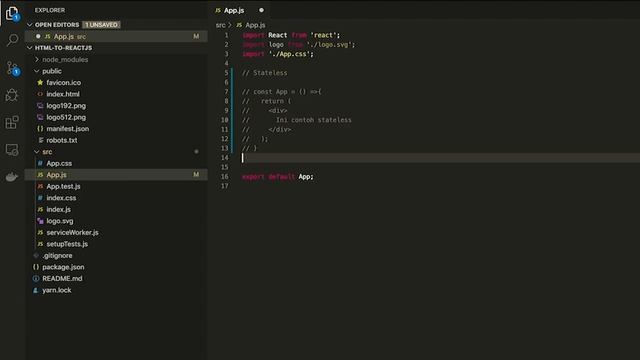Click the favicon.ico star icon
Image resolution: width=640 pixels, height=360 pixels.
tap(40, 82)
